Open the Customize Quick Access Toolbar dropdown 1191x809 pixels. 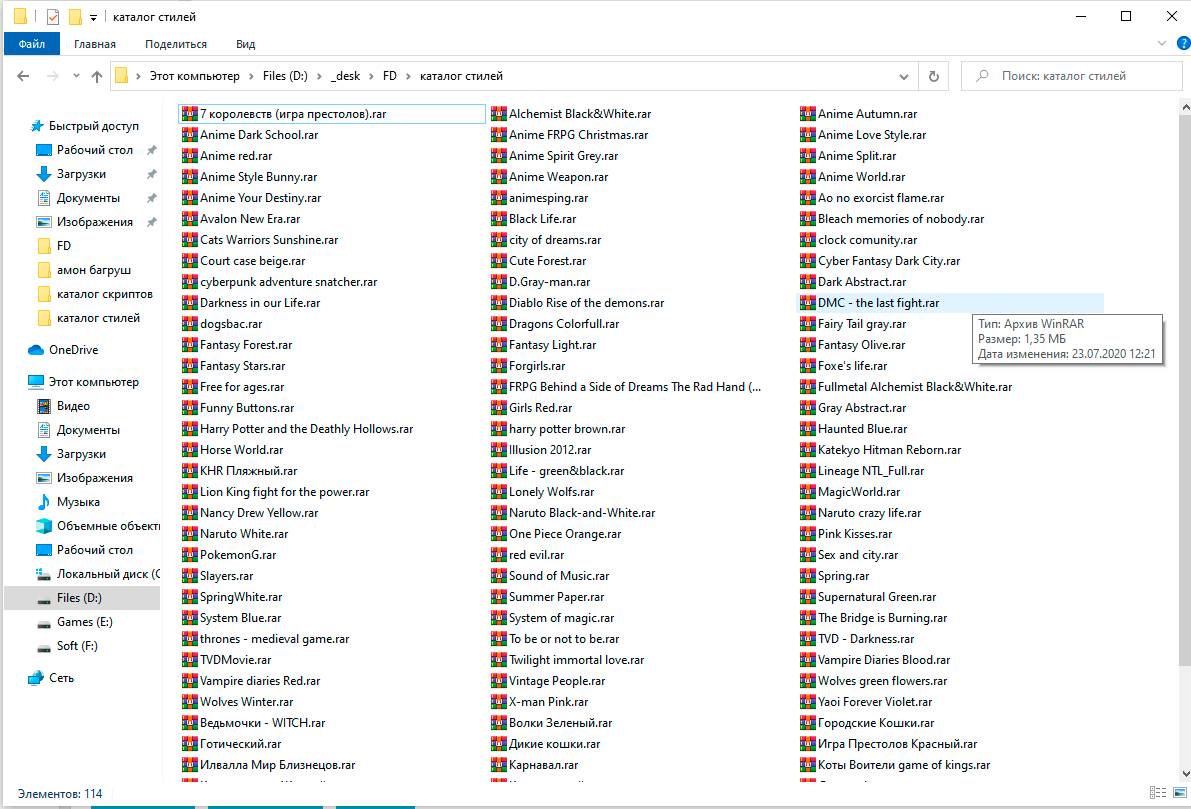coord(93,17)
